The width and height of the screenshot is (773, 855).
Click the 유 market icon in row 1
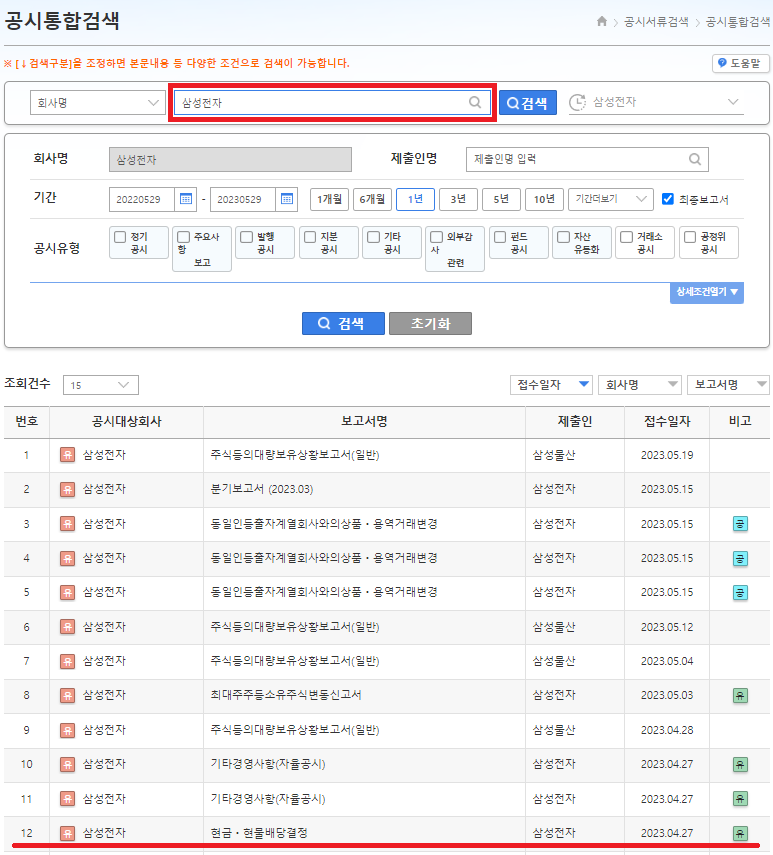[x=67, y=455]
